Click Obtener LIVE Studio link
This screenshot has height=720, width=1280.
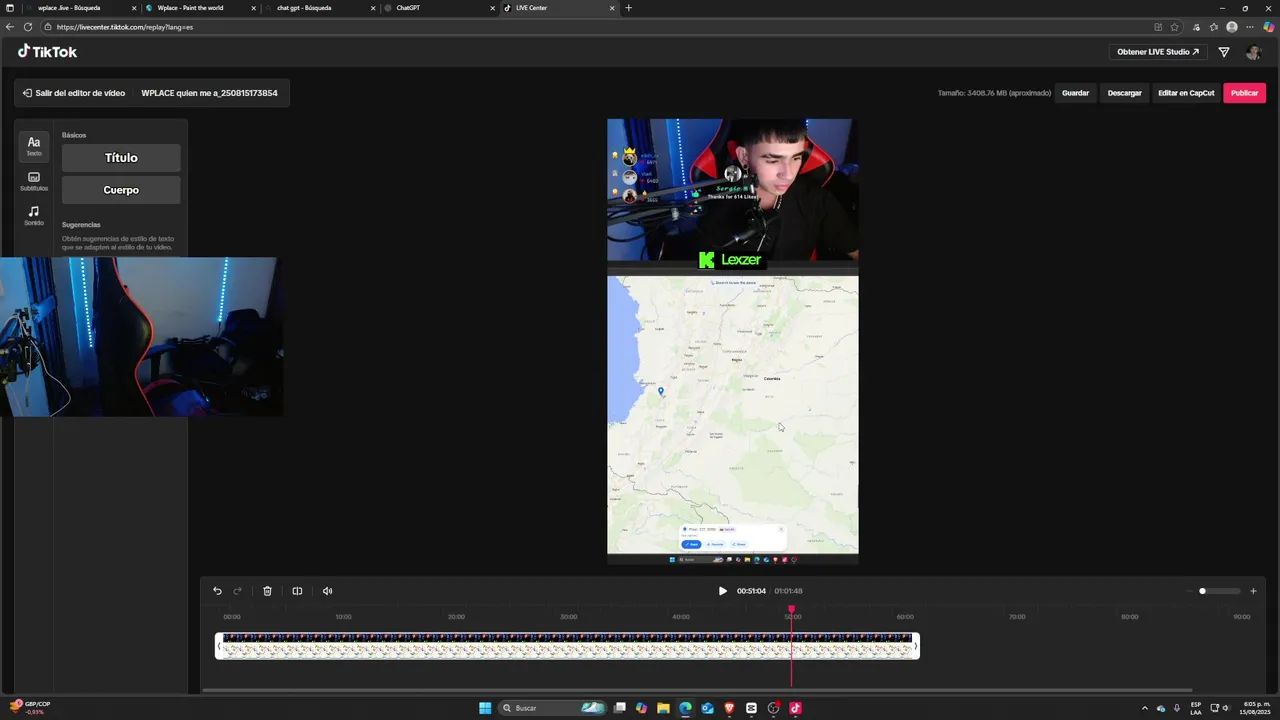click(1157, 52)
